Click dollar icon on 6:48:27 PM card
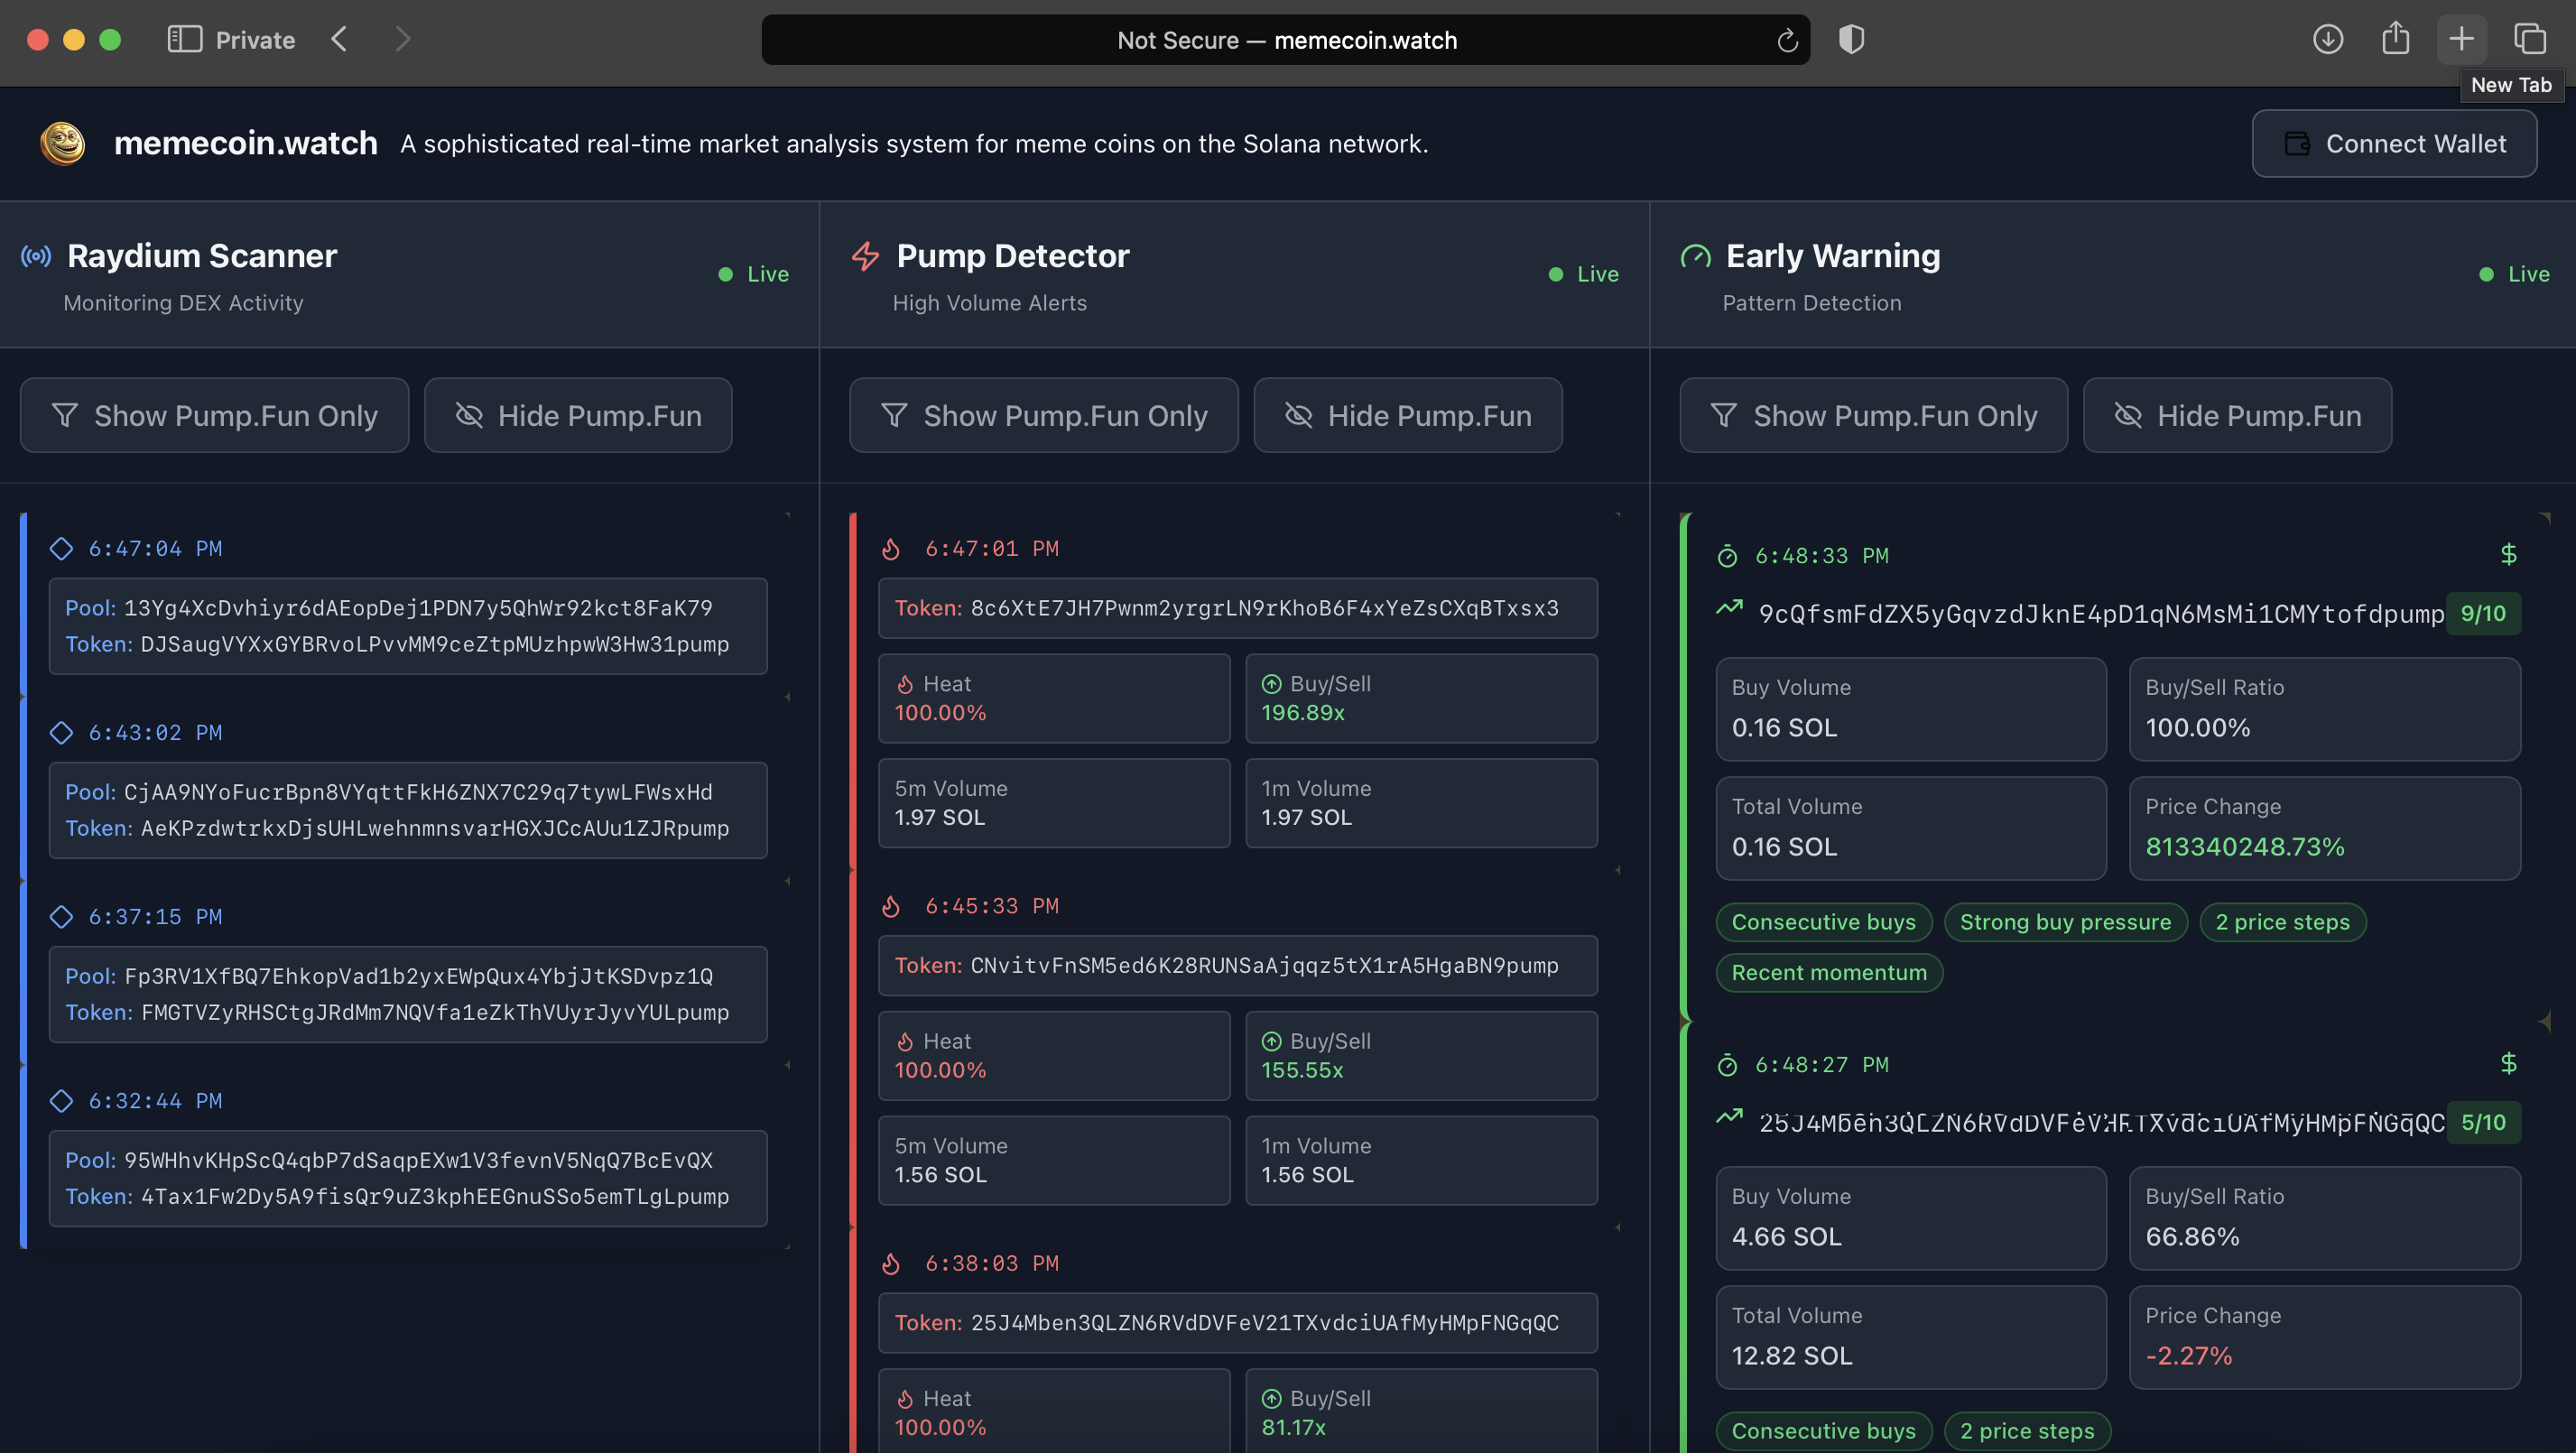This screenshot has width=2576, height=1453. (2508, 1063)
